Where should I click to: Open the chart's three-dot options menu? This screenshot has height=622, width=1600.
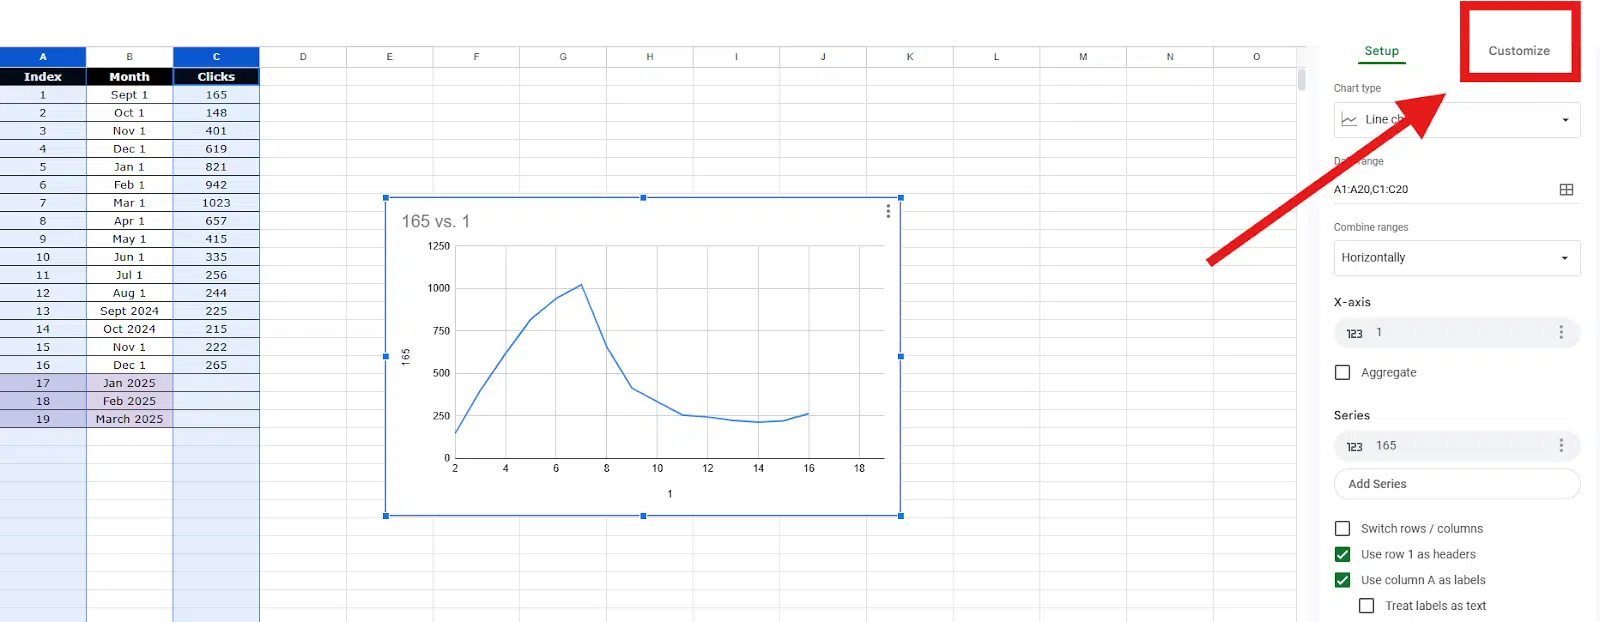[888, 211]
